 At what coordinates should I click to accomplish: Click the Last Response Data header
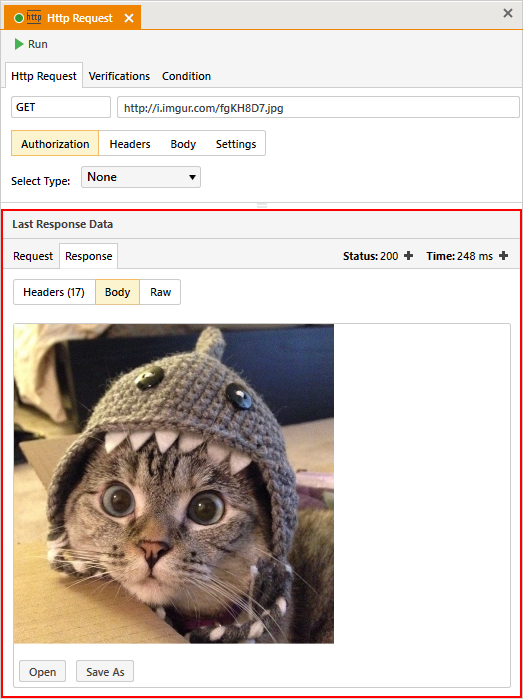pos(62,224)
